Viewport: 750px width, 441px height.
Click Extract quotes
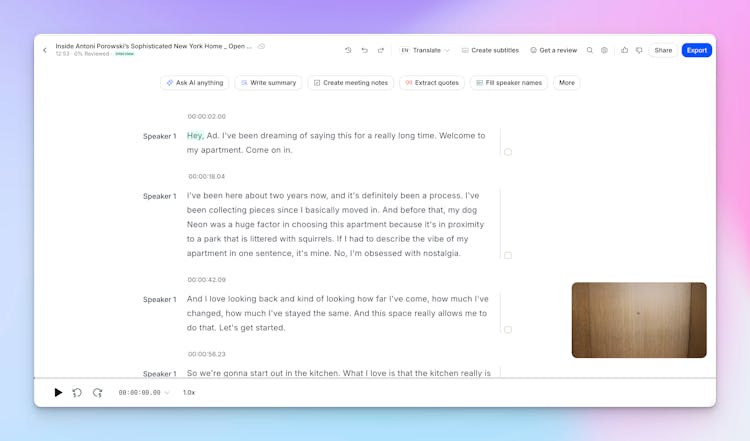point(432,83)
